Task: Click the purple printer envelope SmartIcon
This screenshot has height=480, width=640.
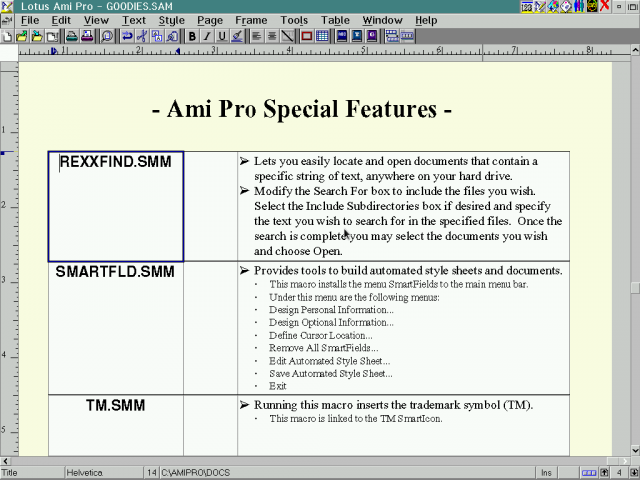Action: 87,36
